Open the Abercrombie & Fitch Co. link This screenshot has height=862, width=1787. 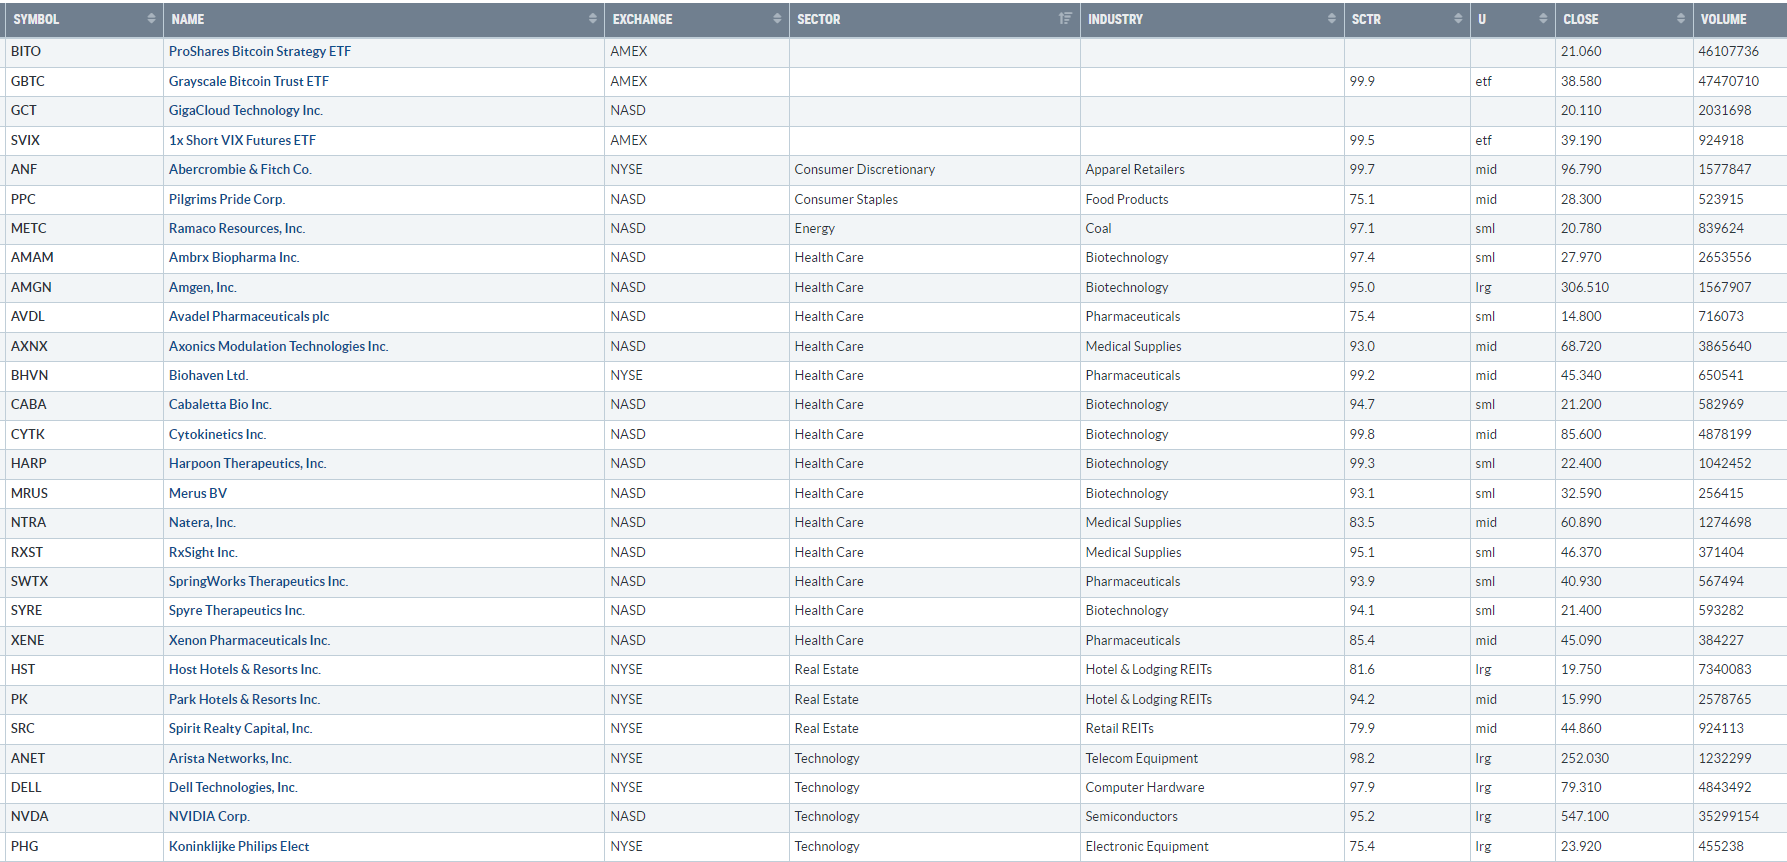click(240, 169)
